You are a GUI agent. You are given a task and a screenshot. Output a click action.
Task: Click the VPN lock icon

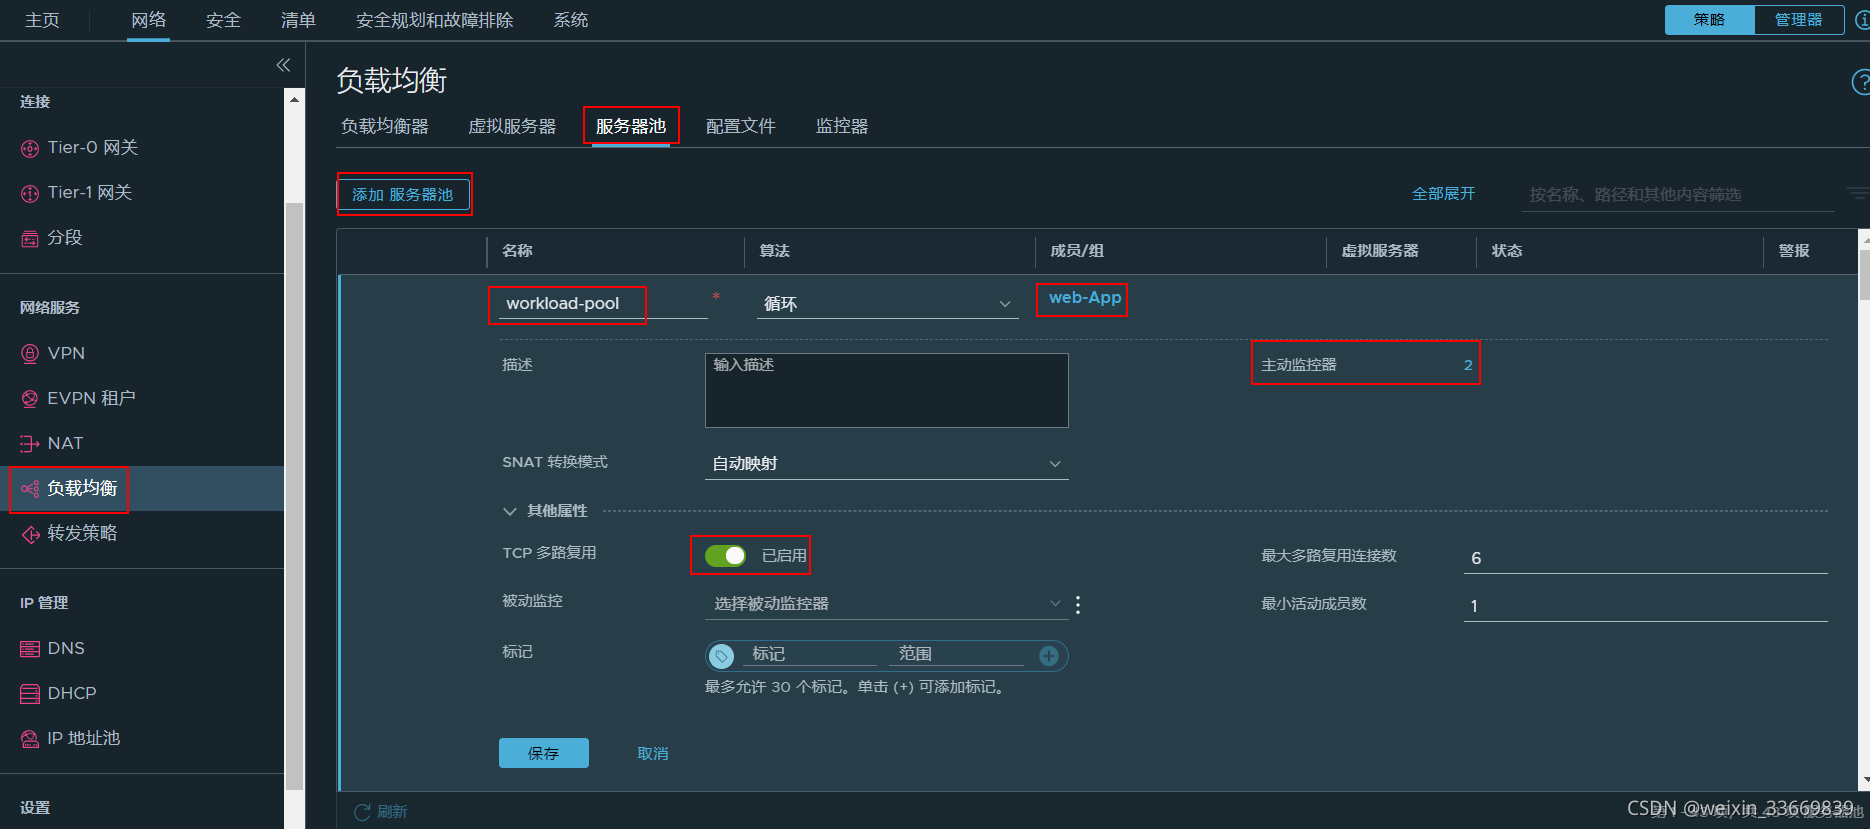(x=30, y=353)
